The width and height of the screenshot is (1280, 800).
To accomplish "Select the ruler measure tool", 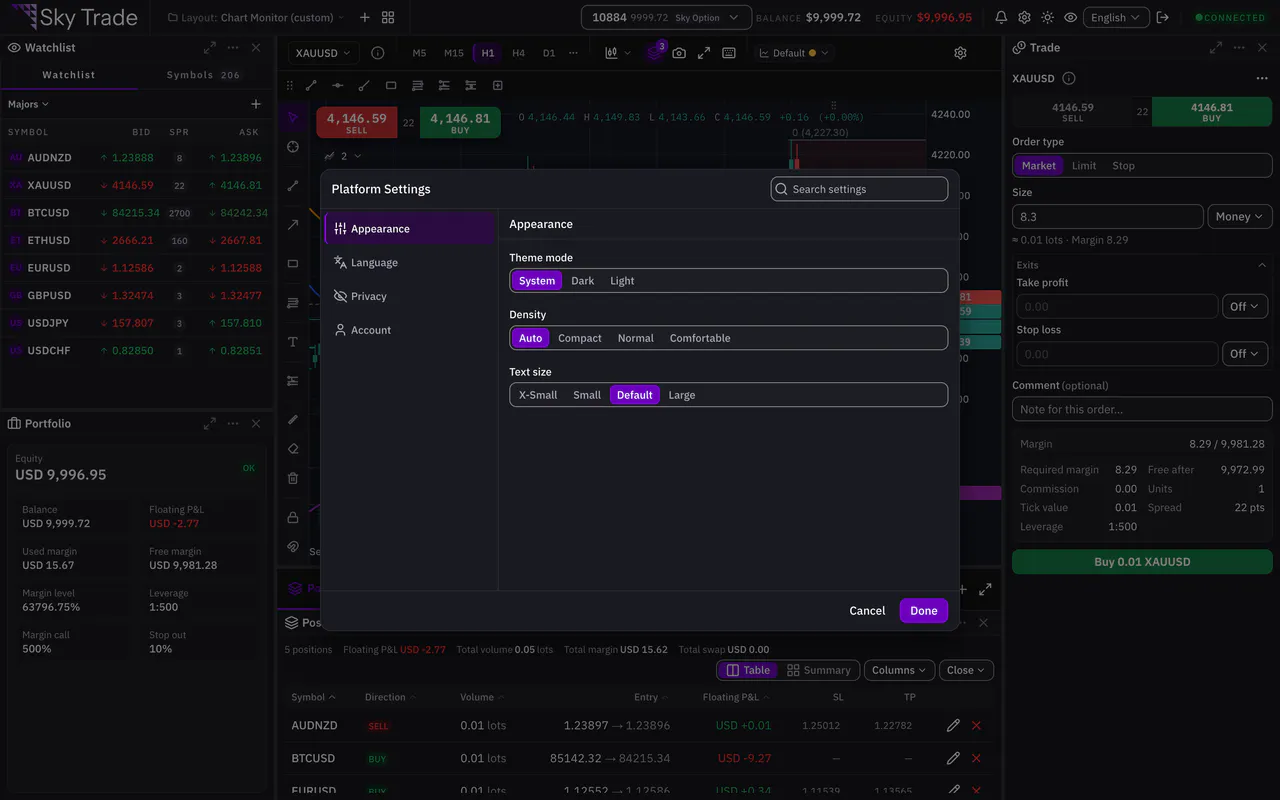I will point(293,420).
